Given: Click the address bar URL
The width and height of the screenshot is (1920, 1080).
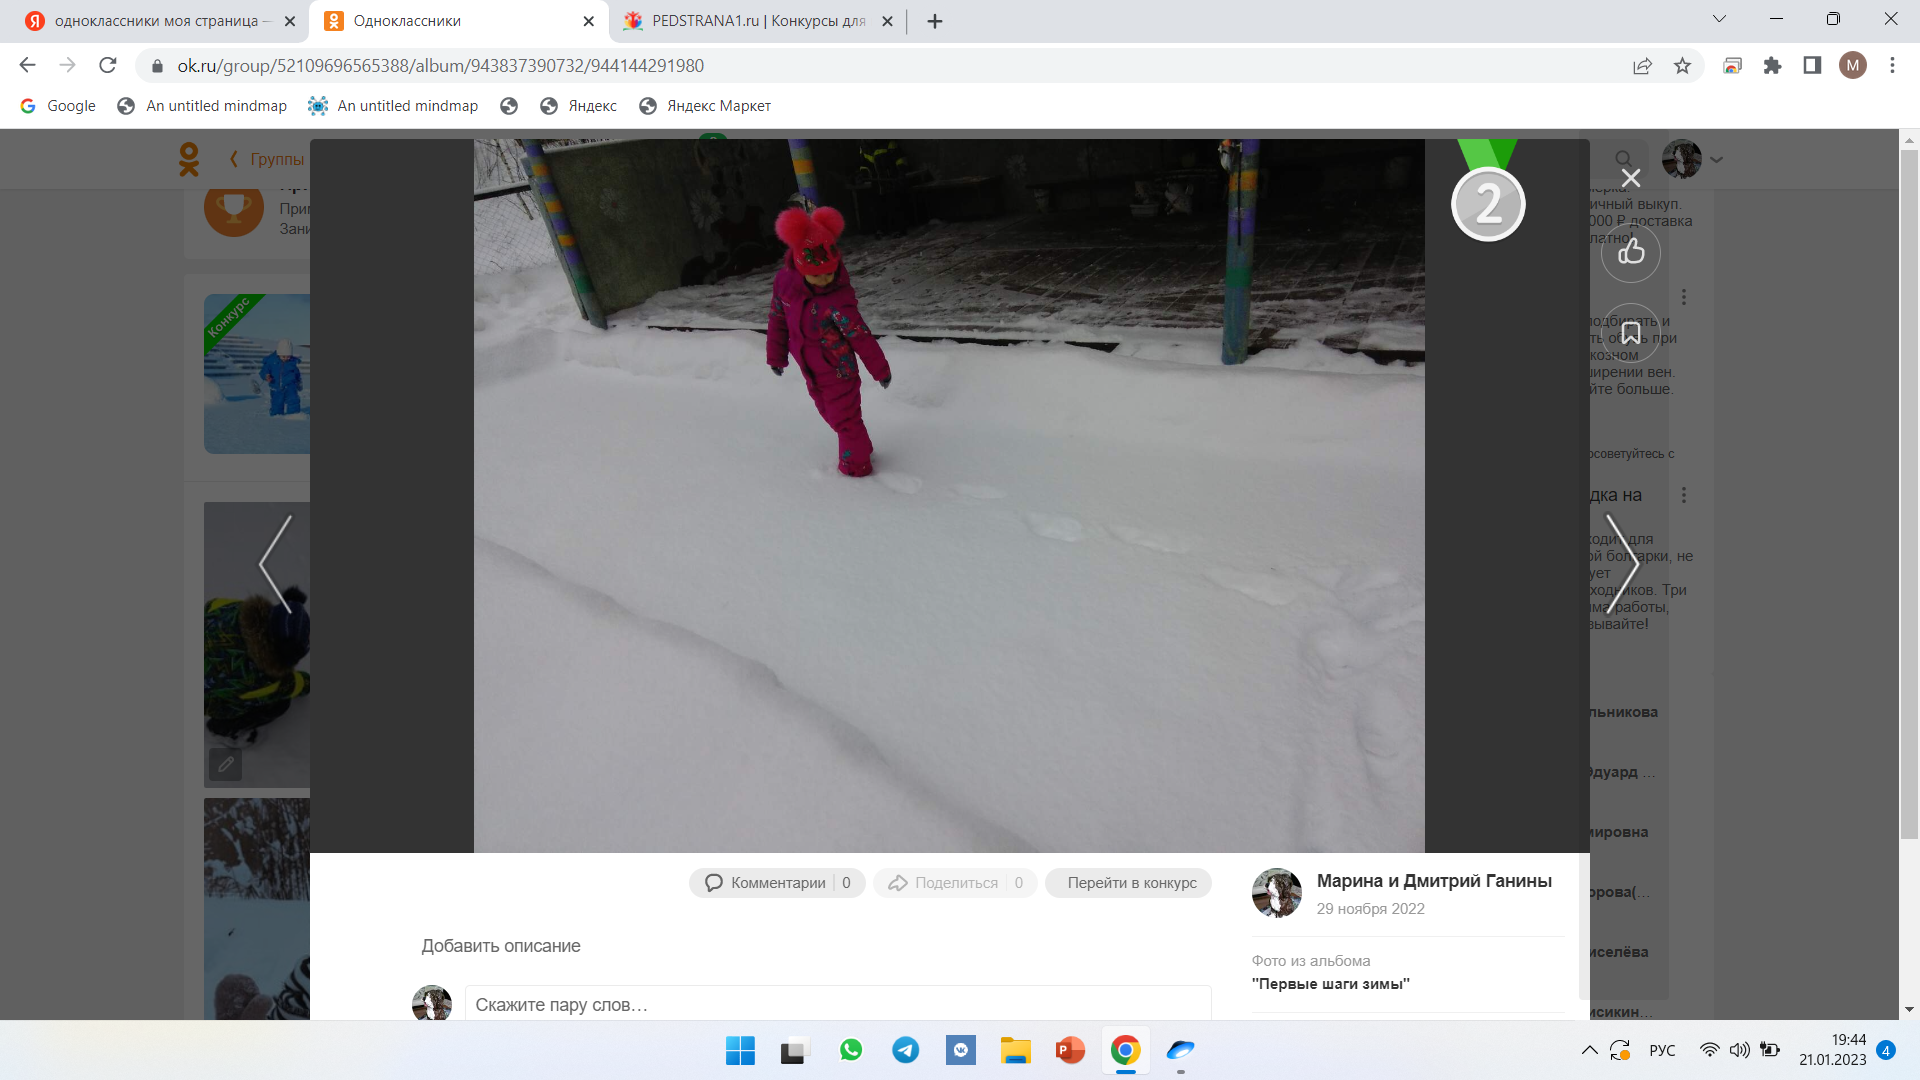Looking at the screenshot, I should (x=441, y=66).
